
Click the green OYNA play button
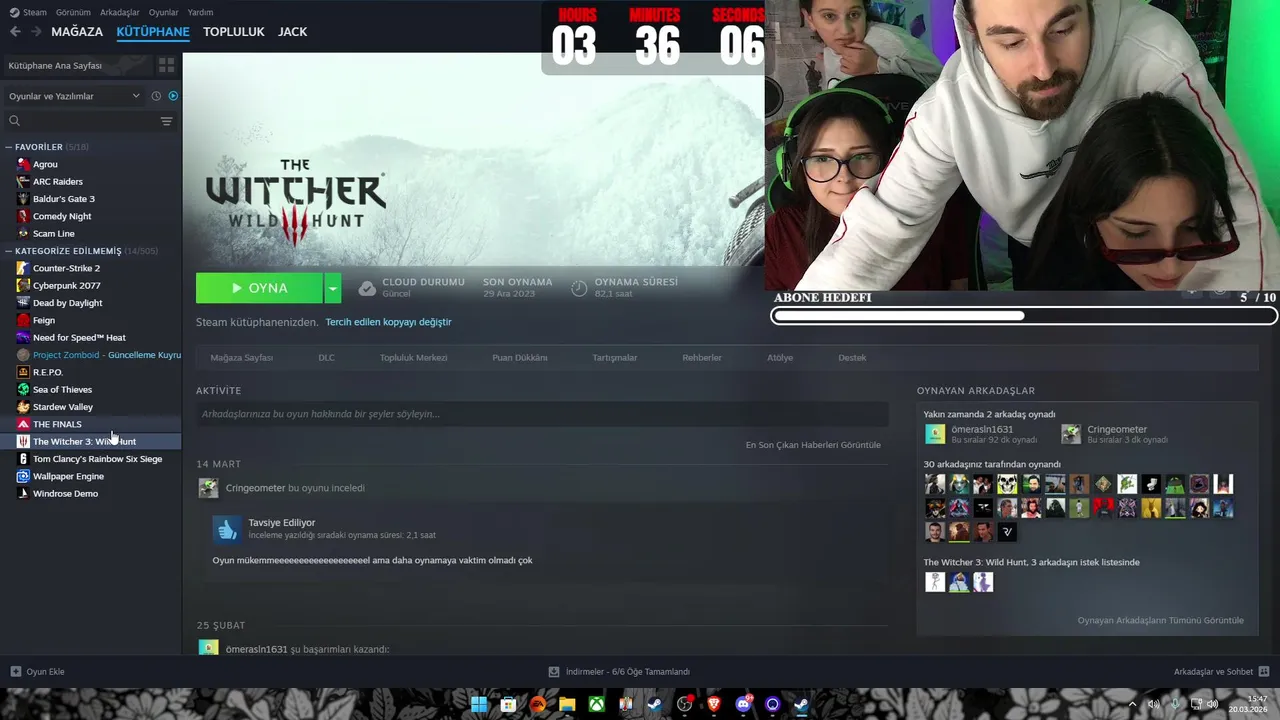pos(259,288)
